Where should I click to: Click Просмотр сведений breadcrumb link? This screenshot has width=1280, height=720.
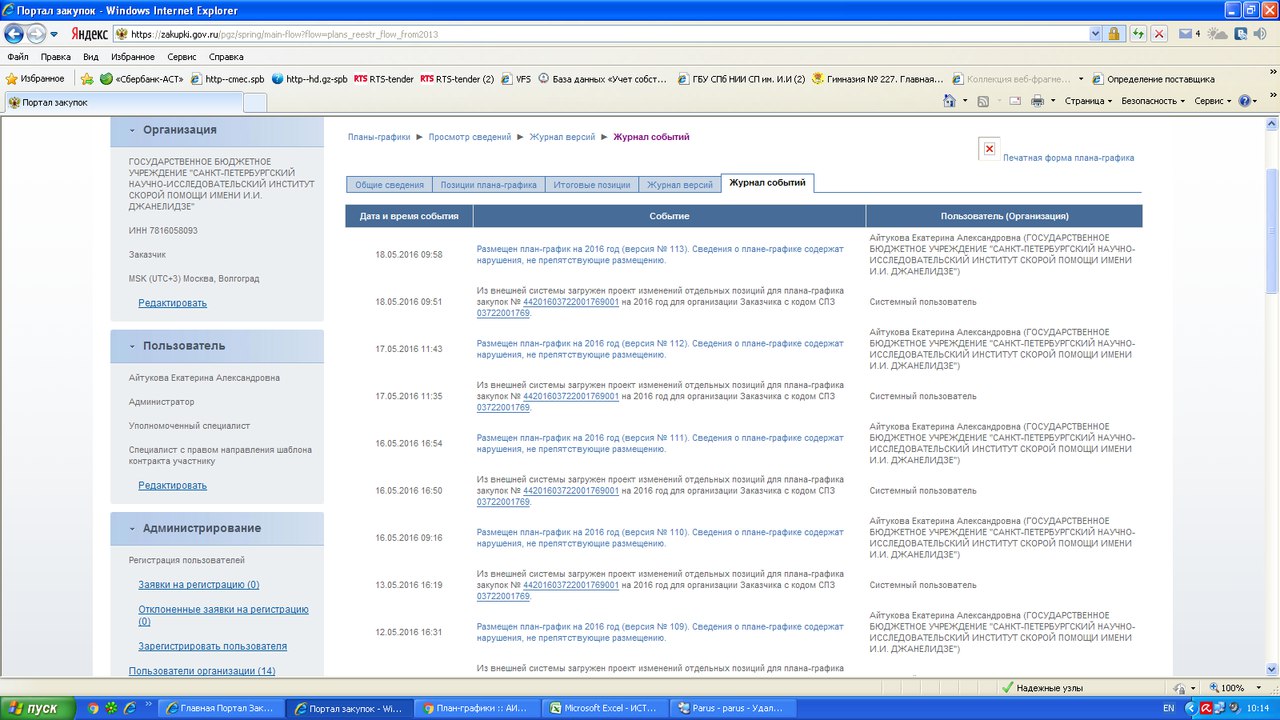[x=470, y=137]
